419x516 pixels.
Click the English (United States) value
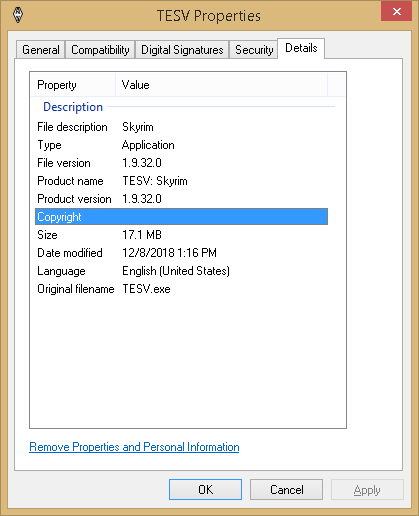pyautogui.click(x=176, y=271)
